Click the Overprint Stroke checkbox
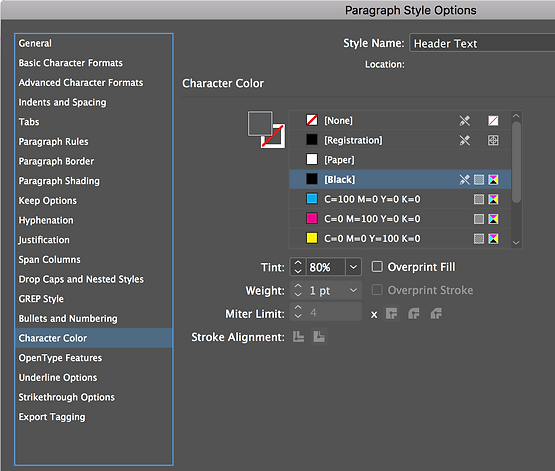Viewport: 555px width, 471px height. click(377, 290)
